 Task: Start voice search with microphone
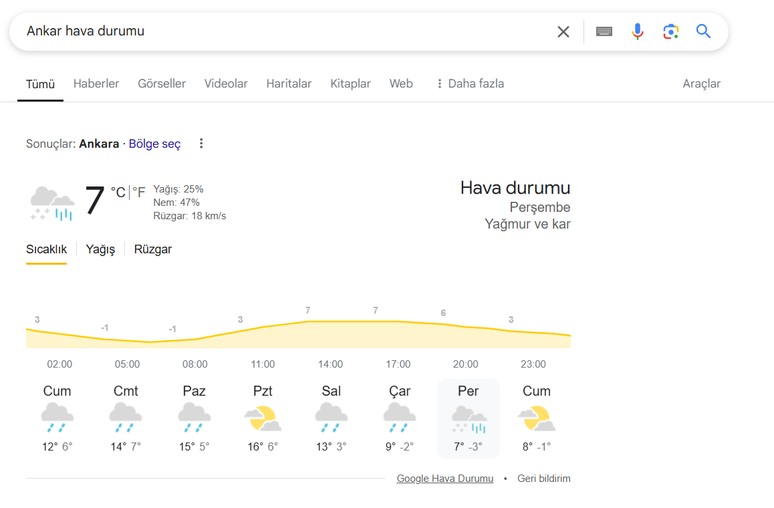(x=637, y=32)
